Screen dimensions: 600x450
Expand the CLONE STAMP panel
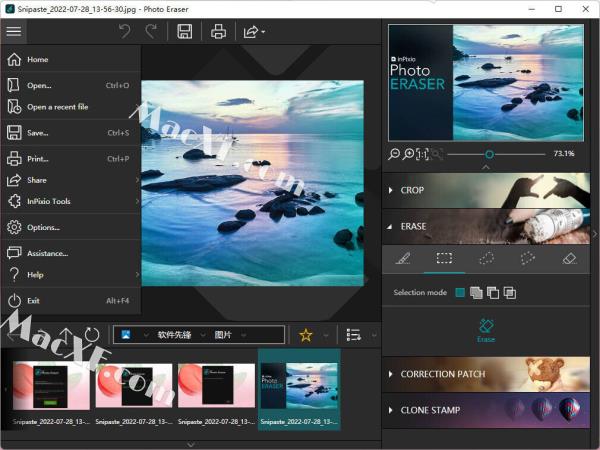pyautogui.click(x=486, y=410)
